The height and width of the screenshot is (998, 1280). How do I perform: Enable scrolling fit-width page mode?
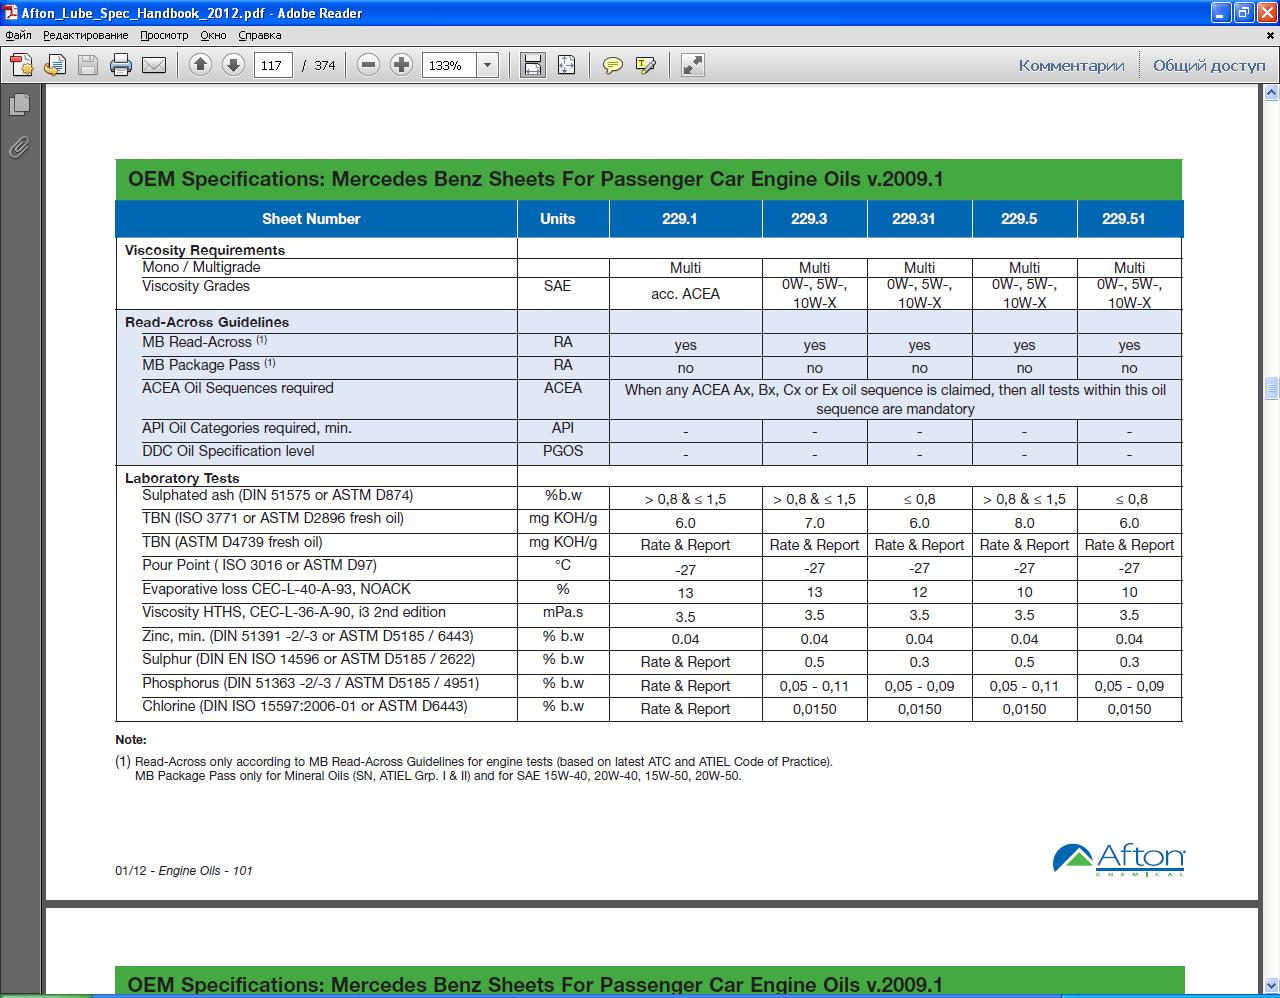pyautogui.click(x=533, y=65)
